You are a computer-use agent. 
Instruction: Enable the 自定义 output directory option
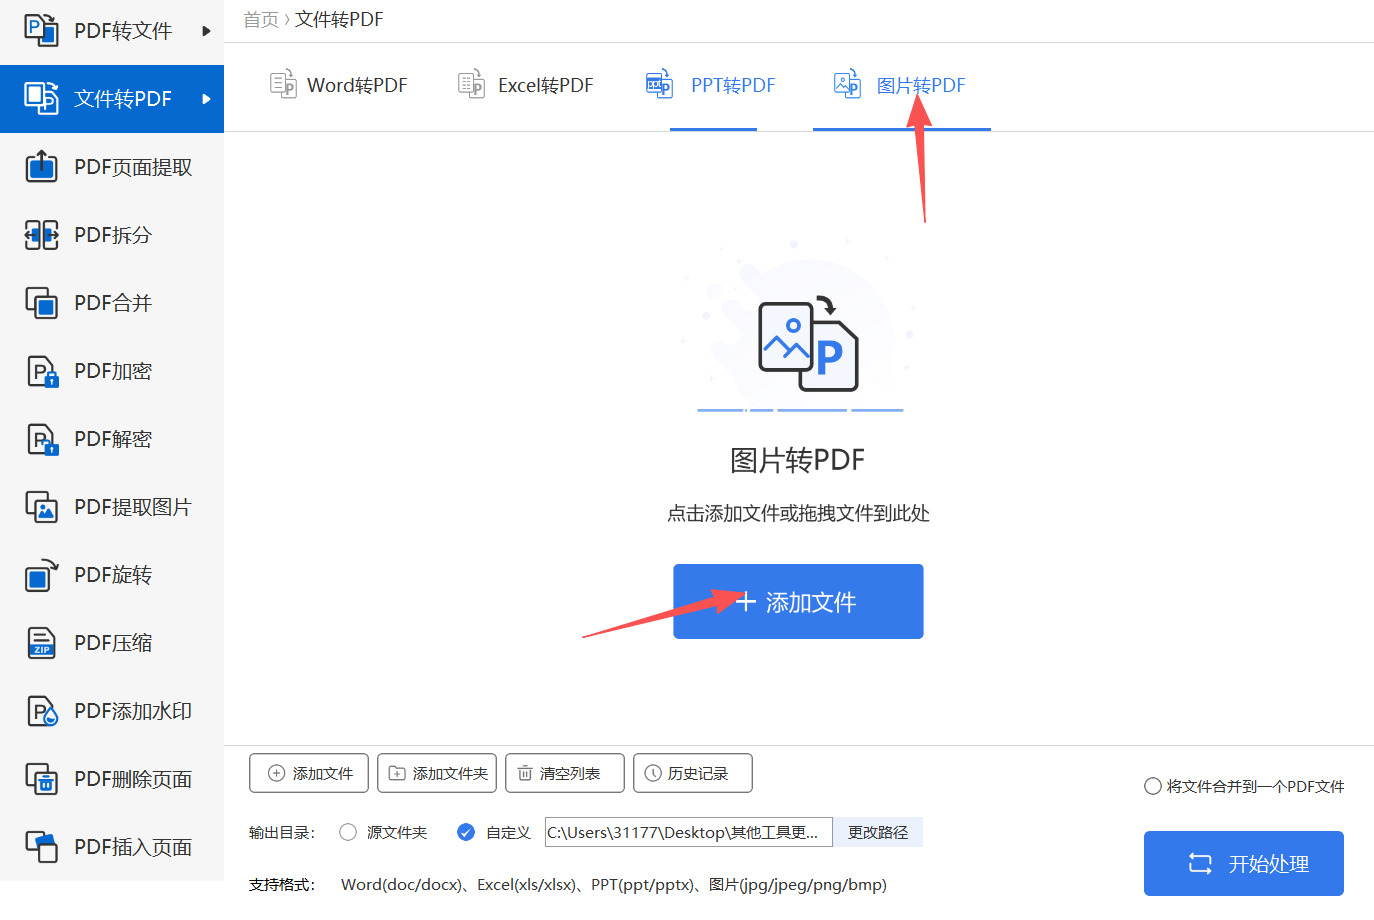(466, 831)
